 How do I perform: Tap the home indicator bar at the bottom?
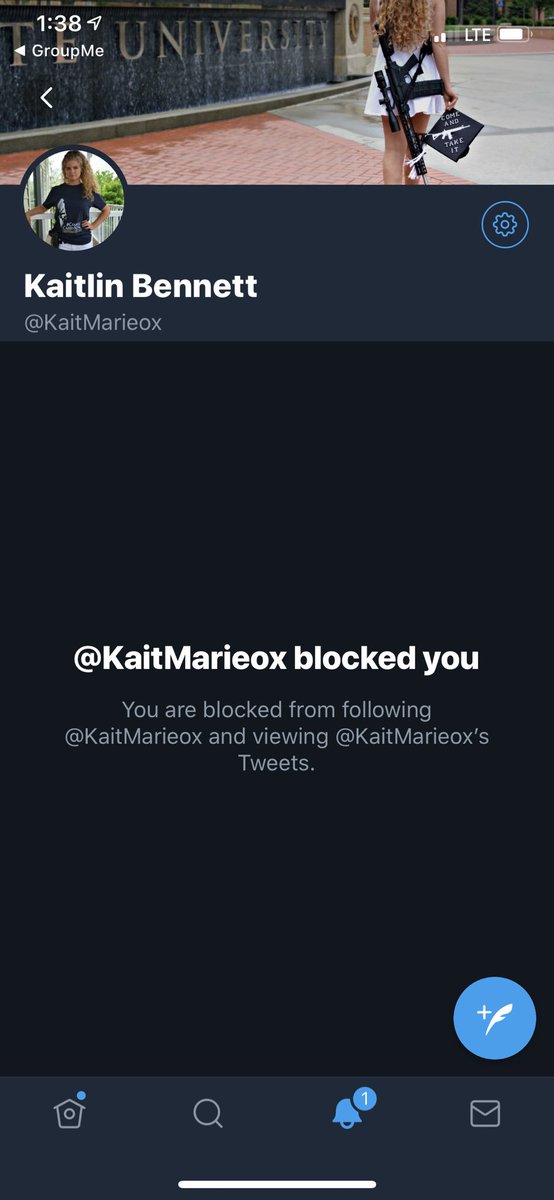(x=277, y=1184)
